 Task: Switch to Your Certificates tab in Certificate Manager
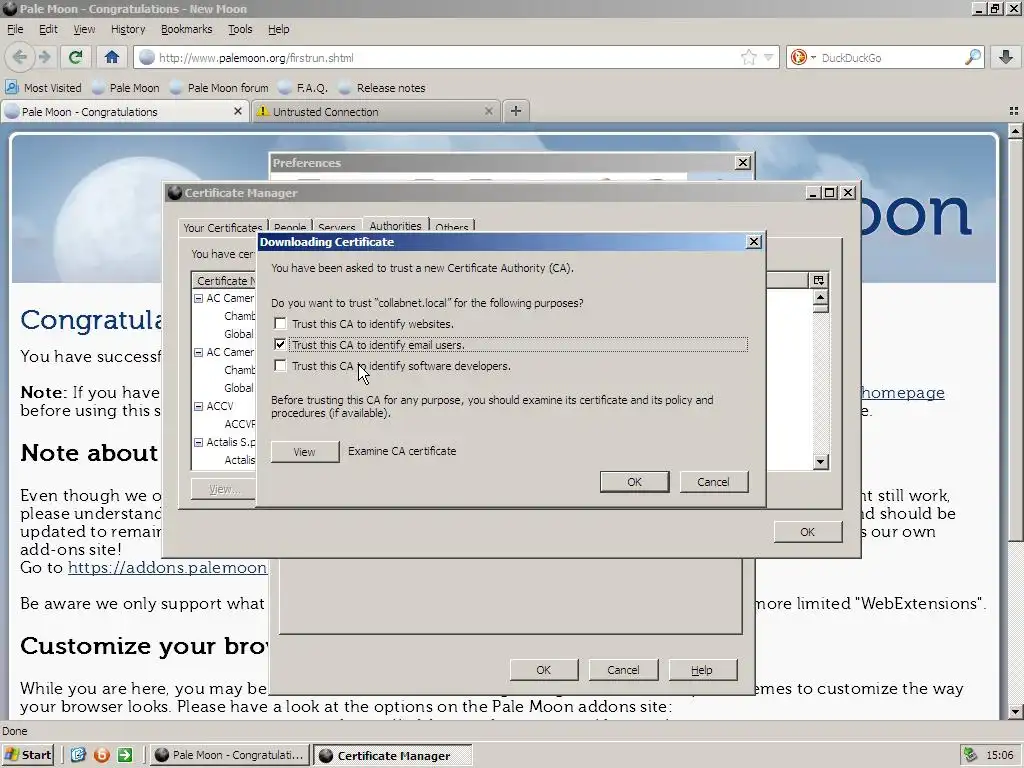[x=223, y=227]
